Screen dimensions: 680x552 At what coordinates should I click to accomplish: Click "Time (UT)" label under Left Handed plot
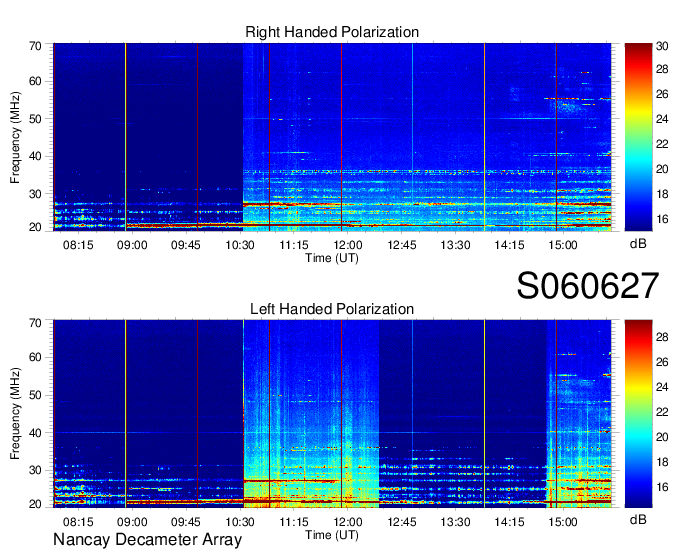[332, 535]
